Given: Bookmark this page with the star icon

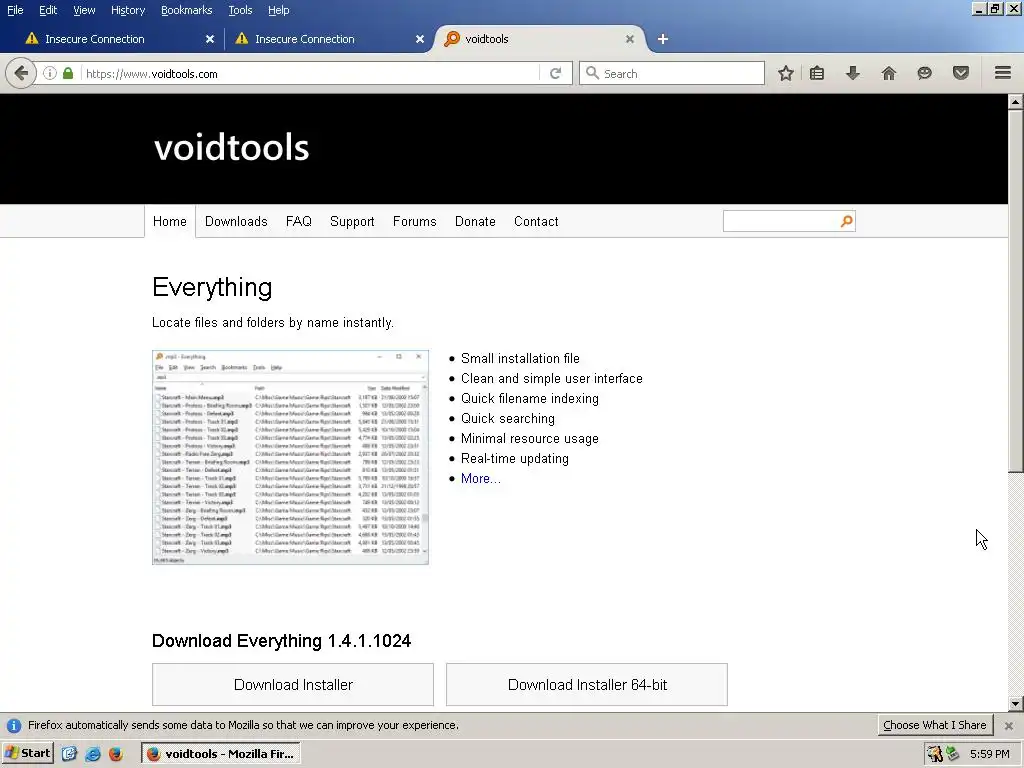Looking at the screenshot, I should pyautogui.click(x=786, y=73).
